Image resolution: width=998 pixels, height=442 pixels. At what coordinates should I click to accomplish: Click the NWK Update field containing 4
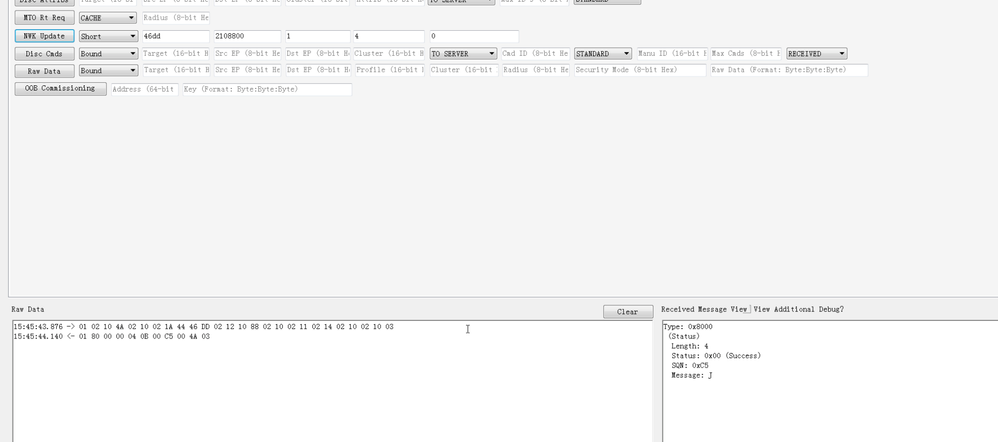pyautogui.click(x=389, y=36)
